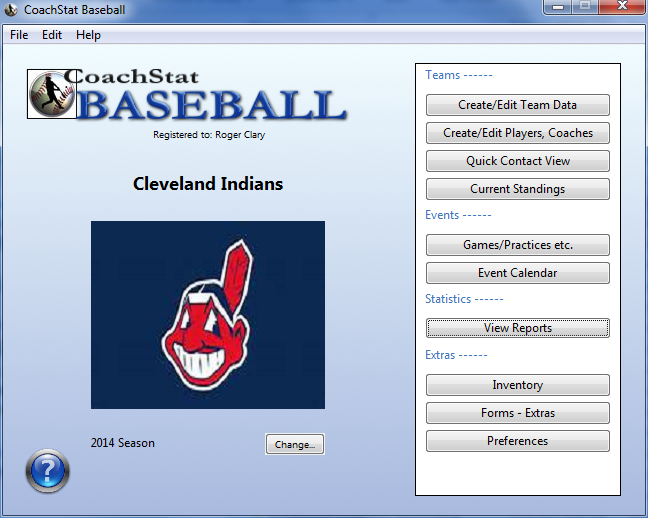Click the Teams section header
648x518 pixels.
(459, 75)
